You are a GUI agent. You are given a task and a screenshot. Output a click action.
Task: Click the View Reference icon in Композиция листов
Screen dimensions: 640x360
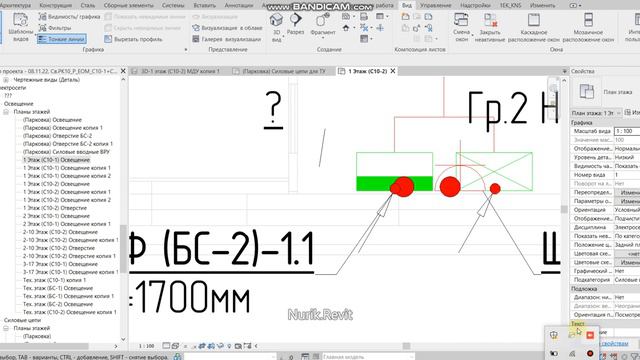pos(428,28)
